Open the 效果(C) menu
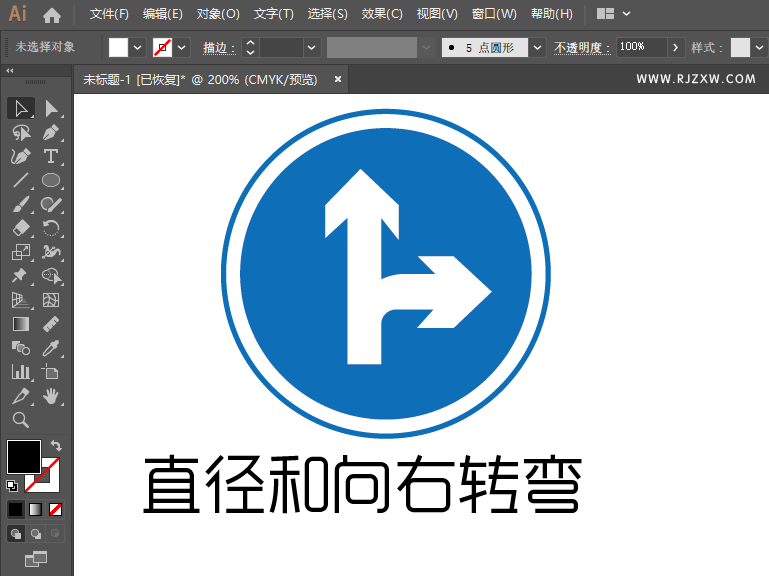Image resolution: width=769 pixels, height=576 pixels. (382, 14)
